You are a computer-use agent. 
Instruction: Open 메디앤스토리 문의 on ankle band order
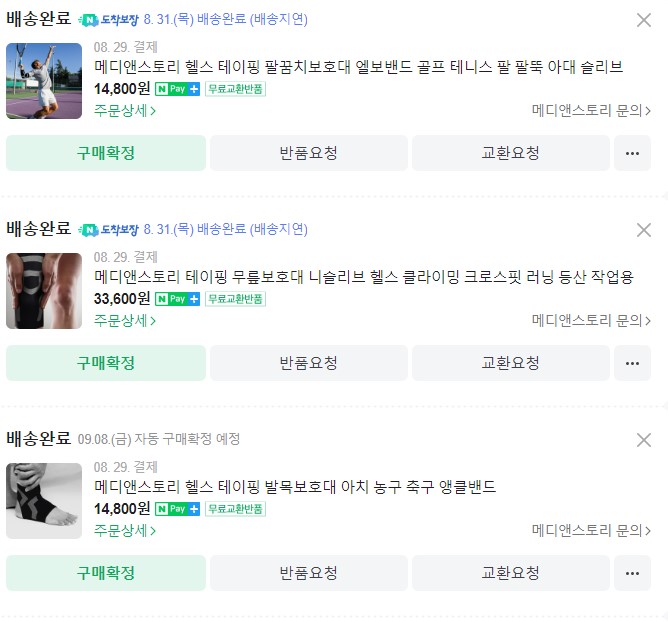(591, 531)
